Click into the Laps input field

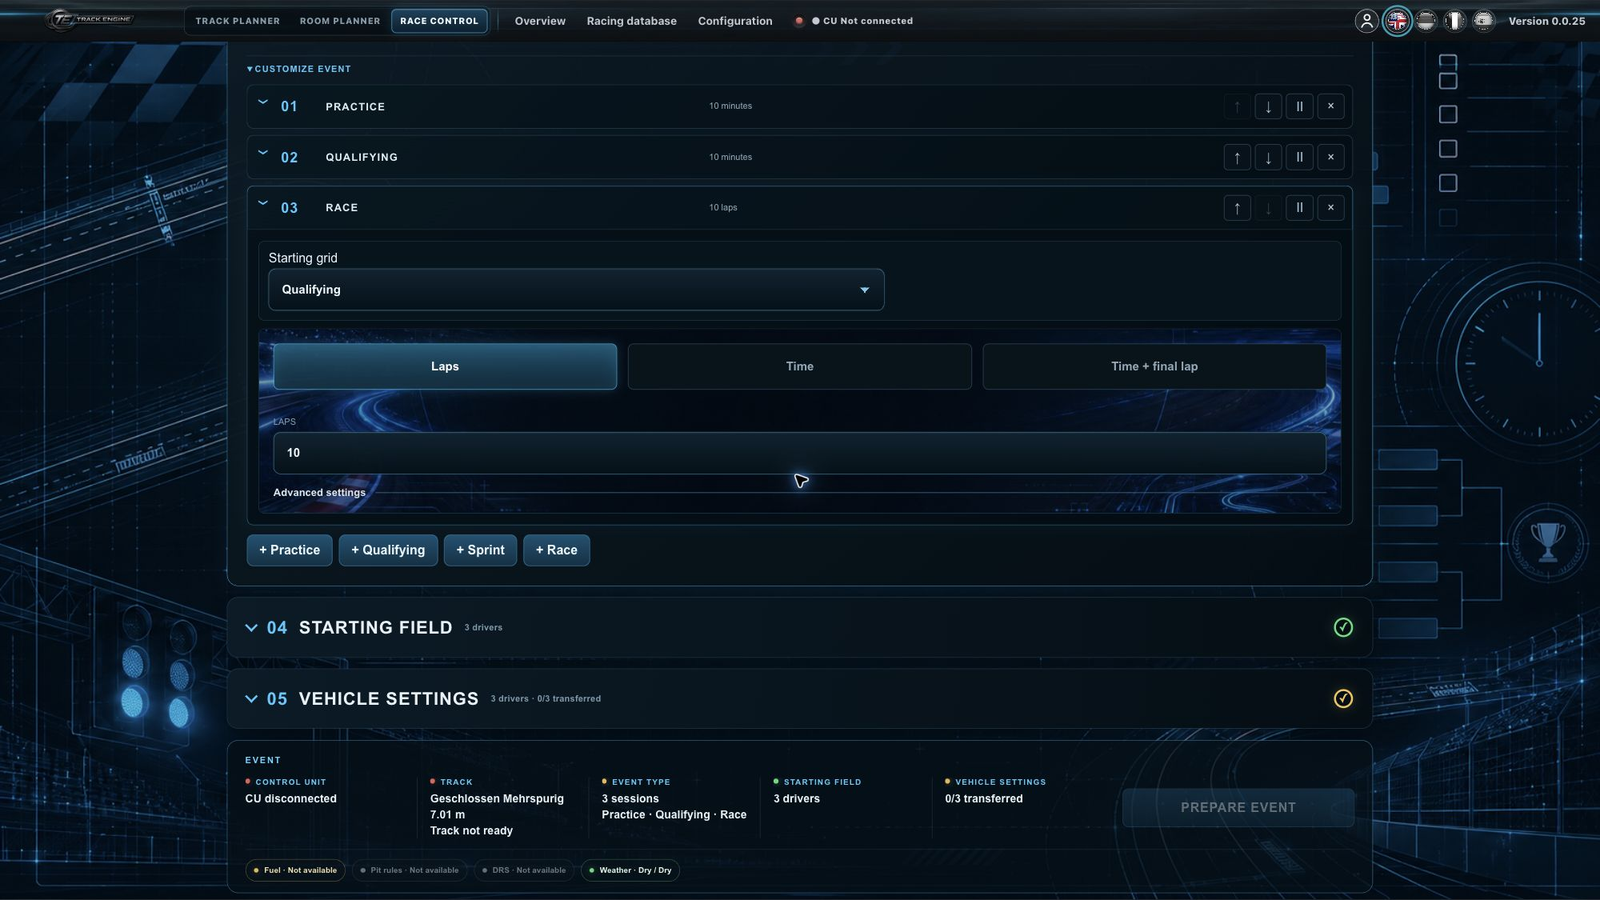tap(799, 453)
